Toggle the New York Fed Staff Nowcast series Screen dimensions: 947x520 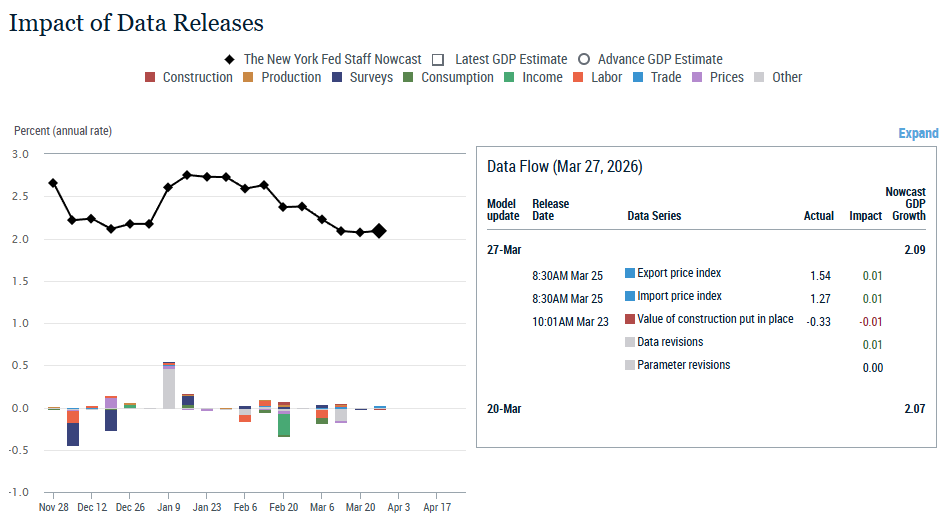pos(230,60)
